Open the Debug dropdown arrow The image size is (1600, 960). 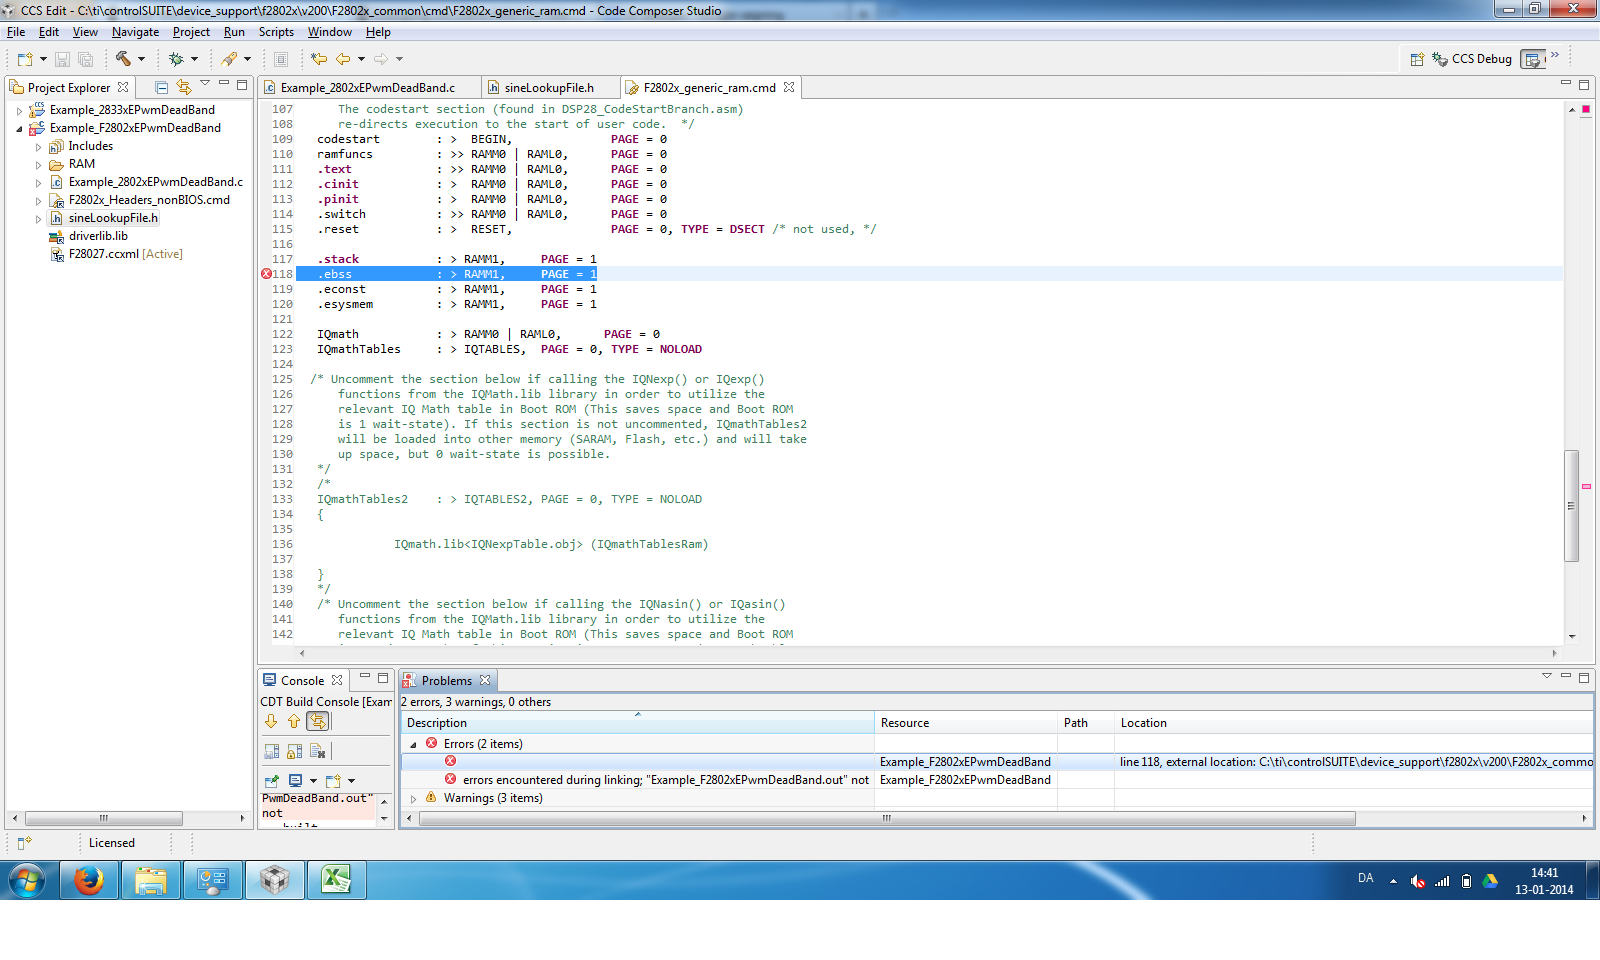tap(194, 59)
